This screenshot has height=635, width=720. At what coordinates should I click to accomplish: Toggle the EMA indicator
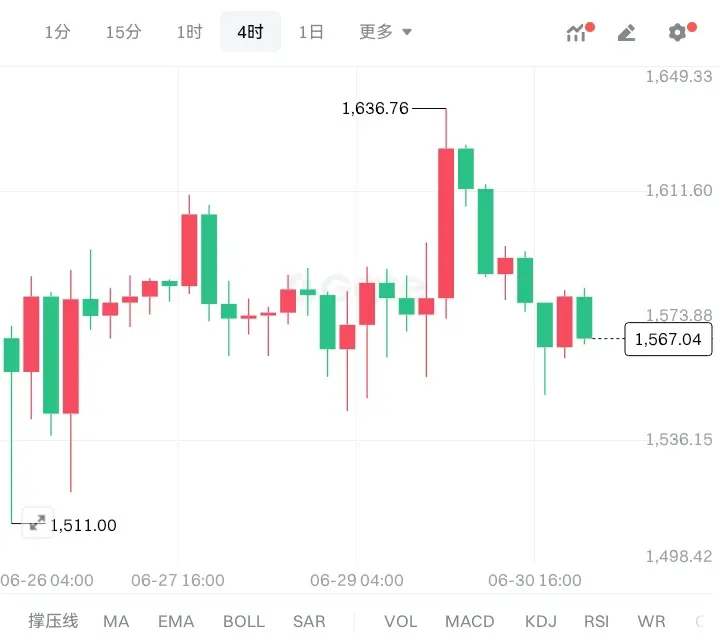coord(176,621)
